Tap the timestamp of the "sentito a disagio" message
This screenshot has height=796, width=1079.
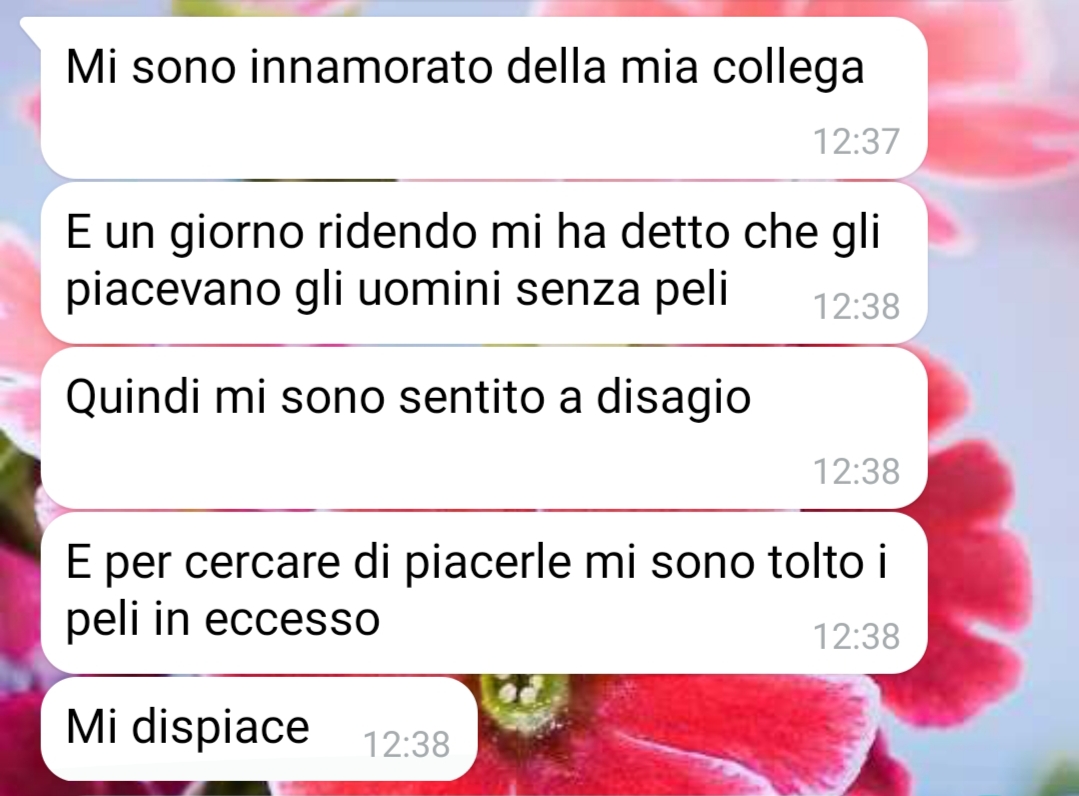[x=856, y=472]
